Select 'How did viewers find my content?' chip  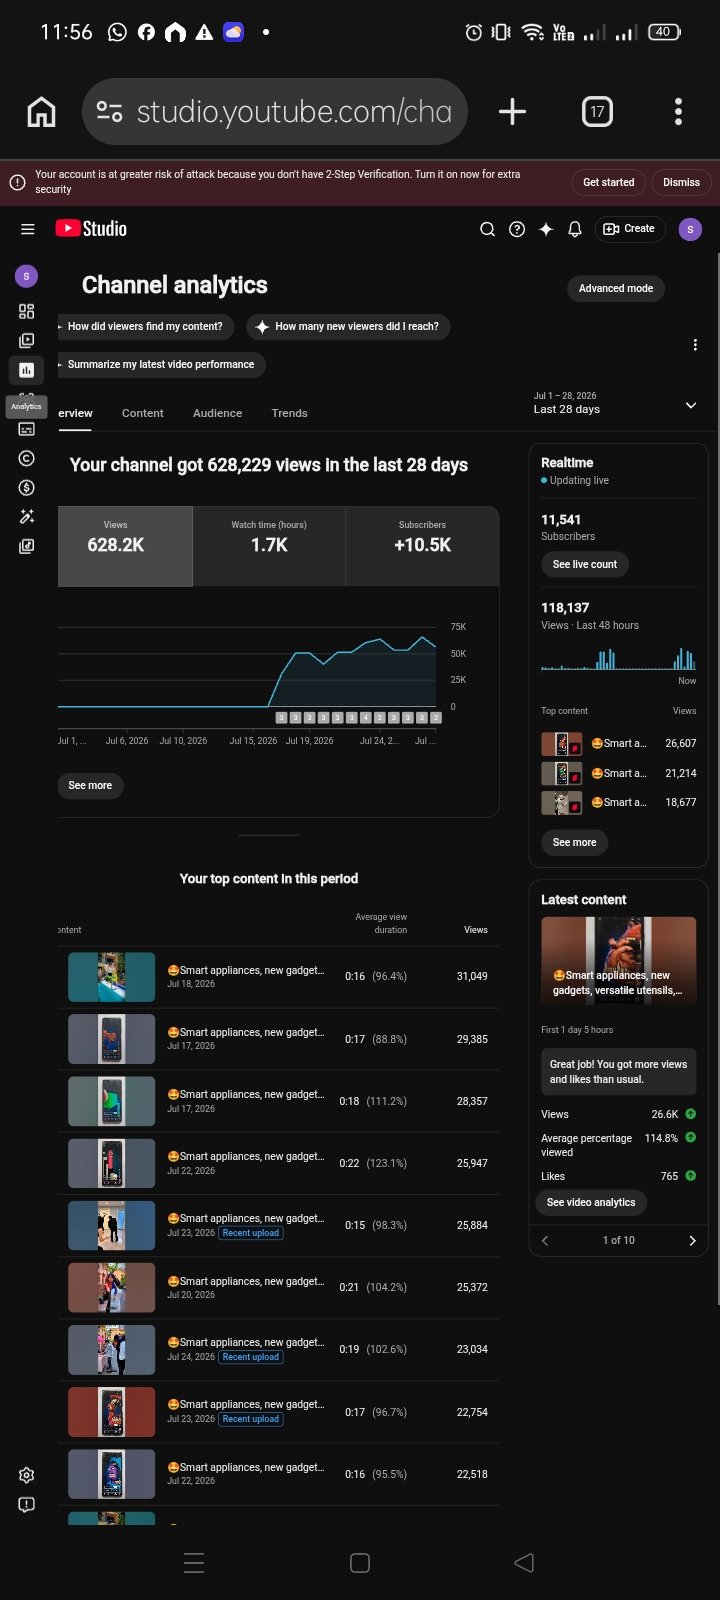145,326
